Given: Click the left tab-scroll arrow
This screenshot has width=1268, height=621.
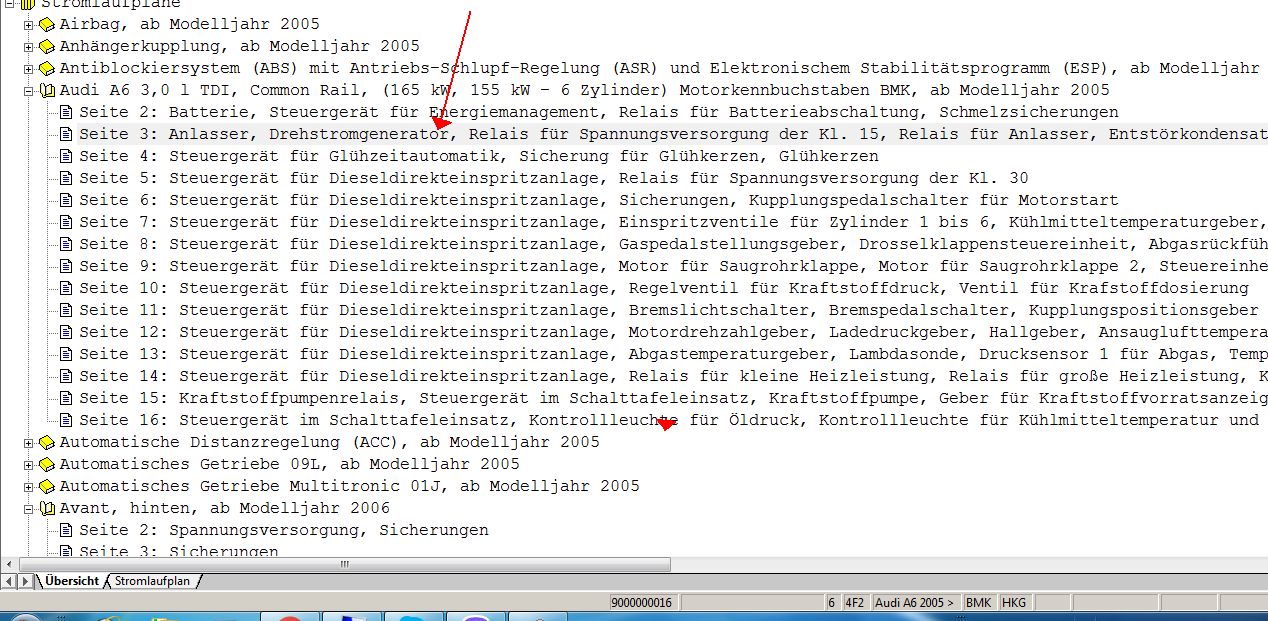Looking at the screenshot, I should (9, 581).
